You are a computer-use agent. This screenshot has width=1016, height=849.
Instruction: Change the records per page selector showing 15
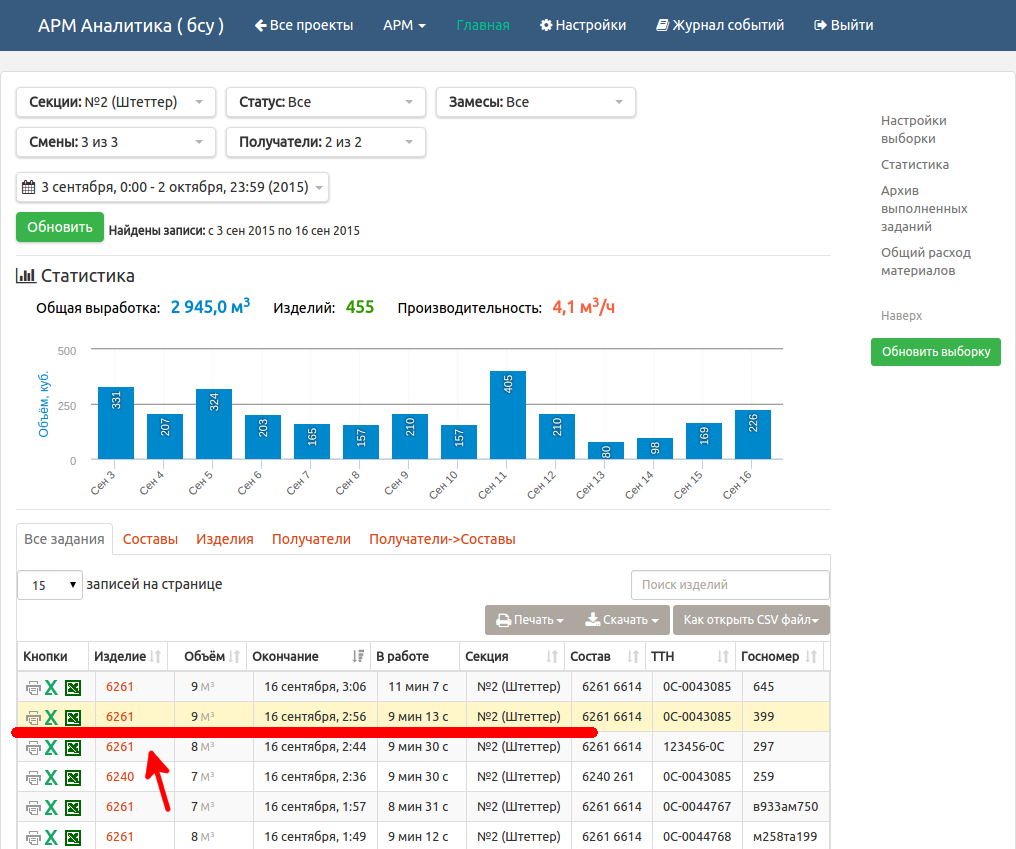50,585
